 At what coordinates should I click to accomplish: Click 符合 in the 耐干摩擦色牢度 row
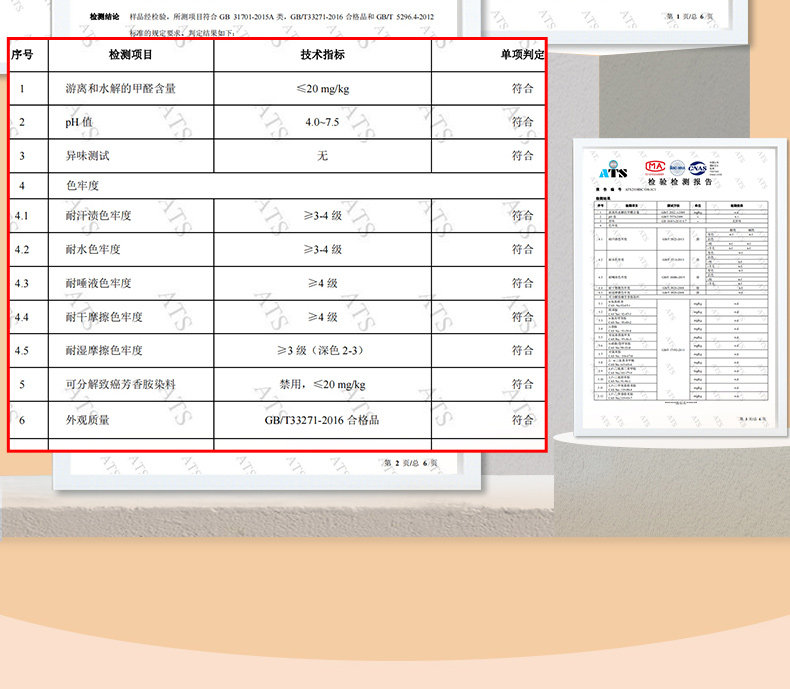pyautogui.click(x=522, y=317)
